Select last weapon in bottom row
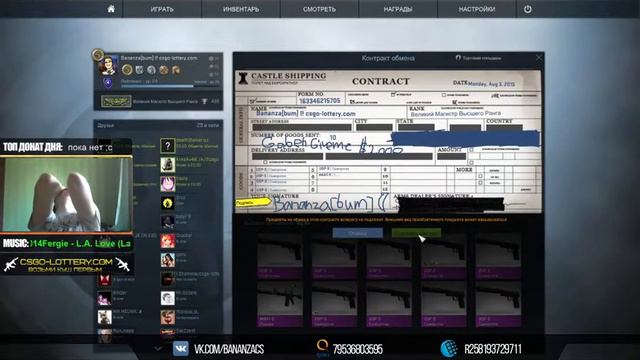The width and height of the screenshot is (640, 360). [x=498, y=304]
